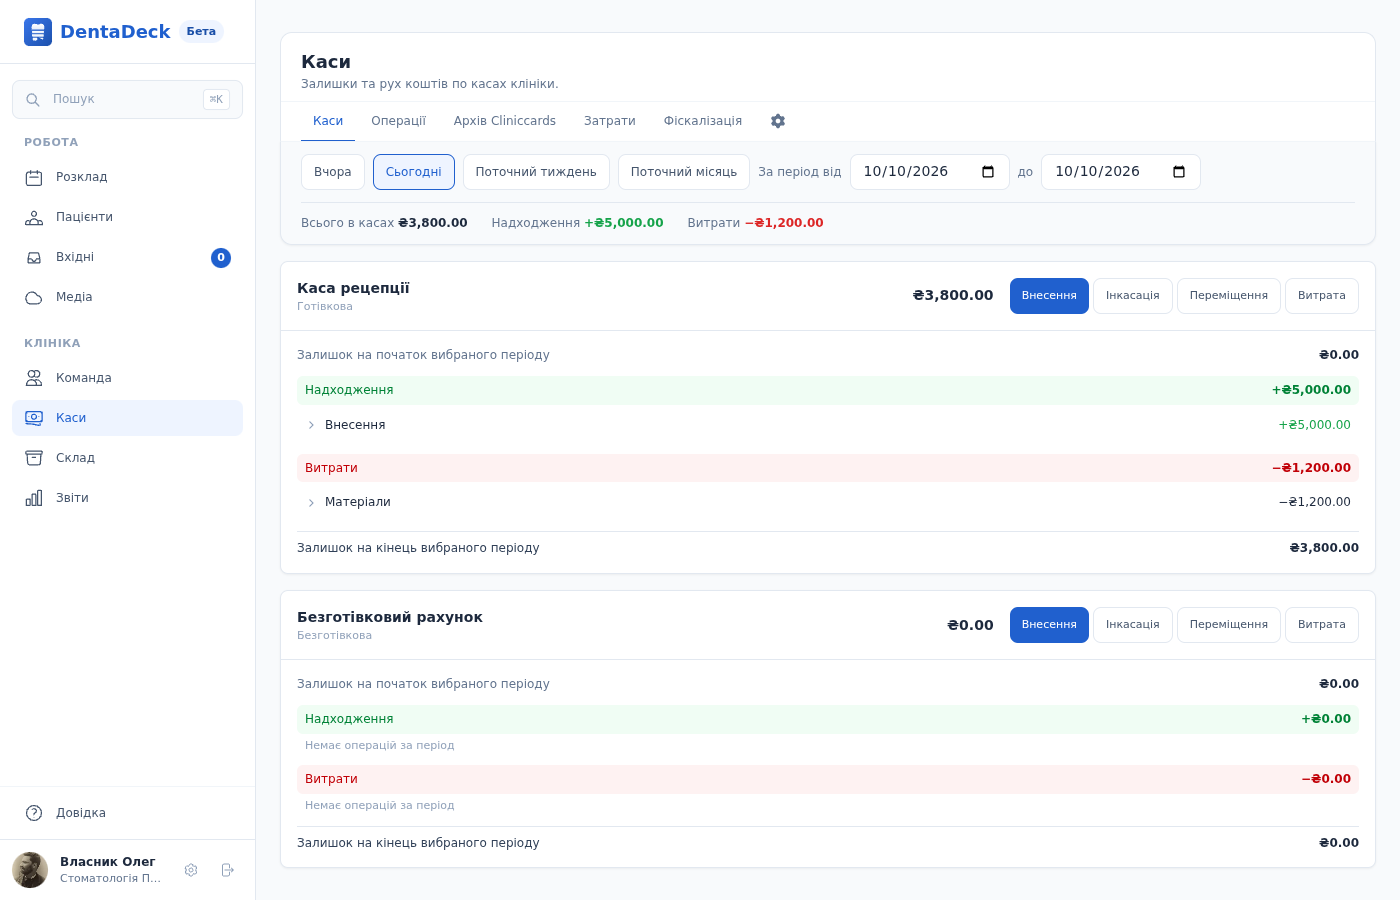Select the Сьогодні period filter

click(414, 172)
